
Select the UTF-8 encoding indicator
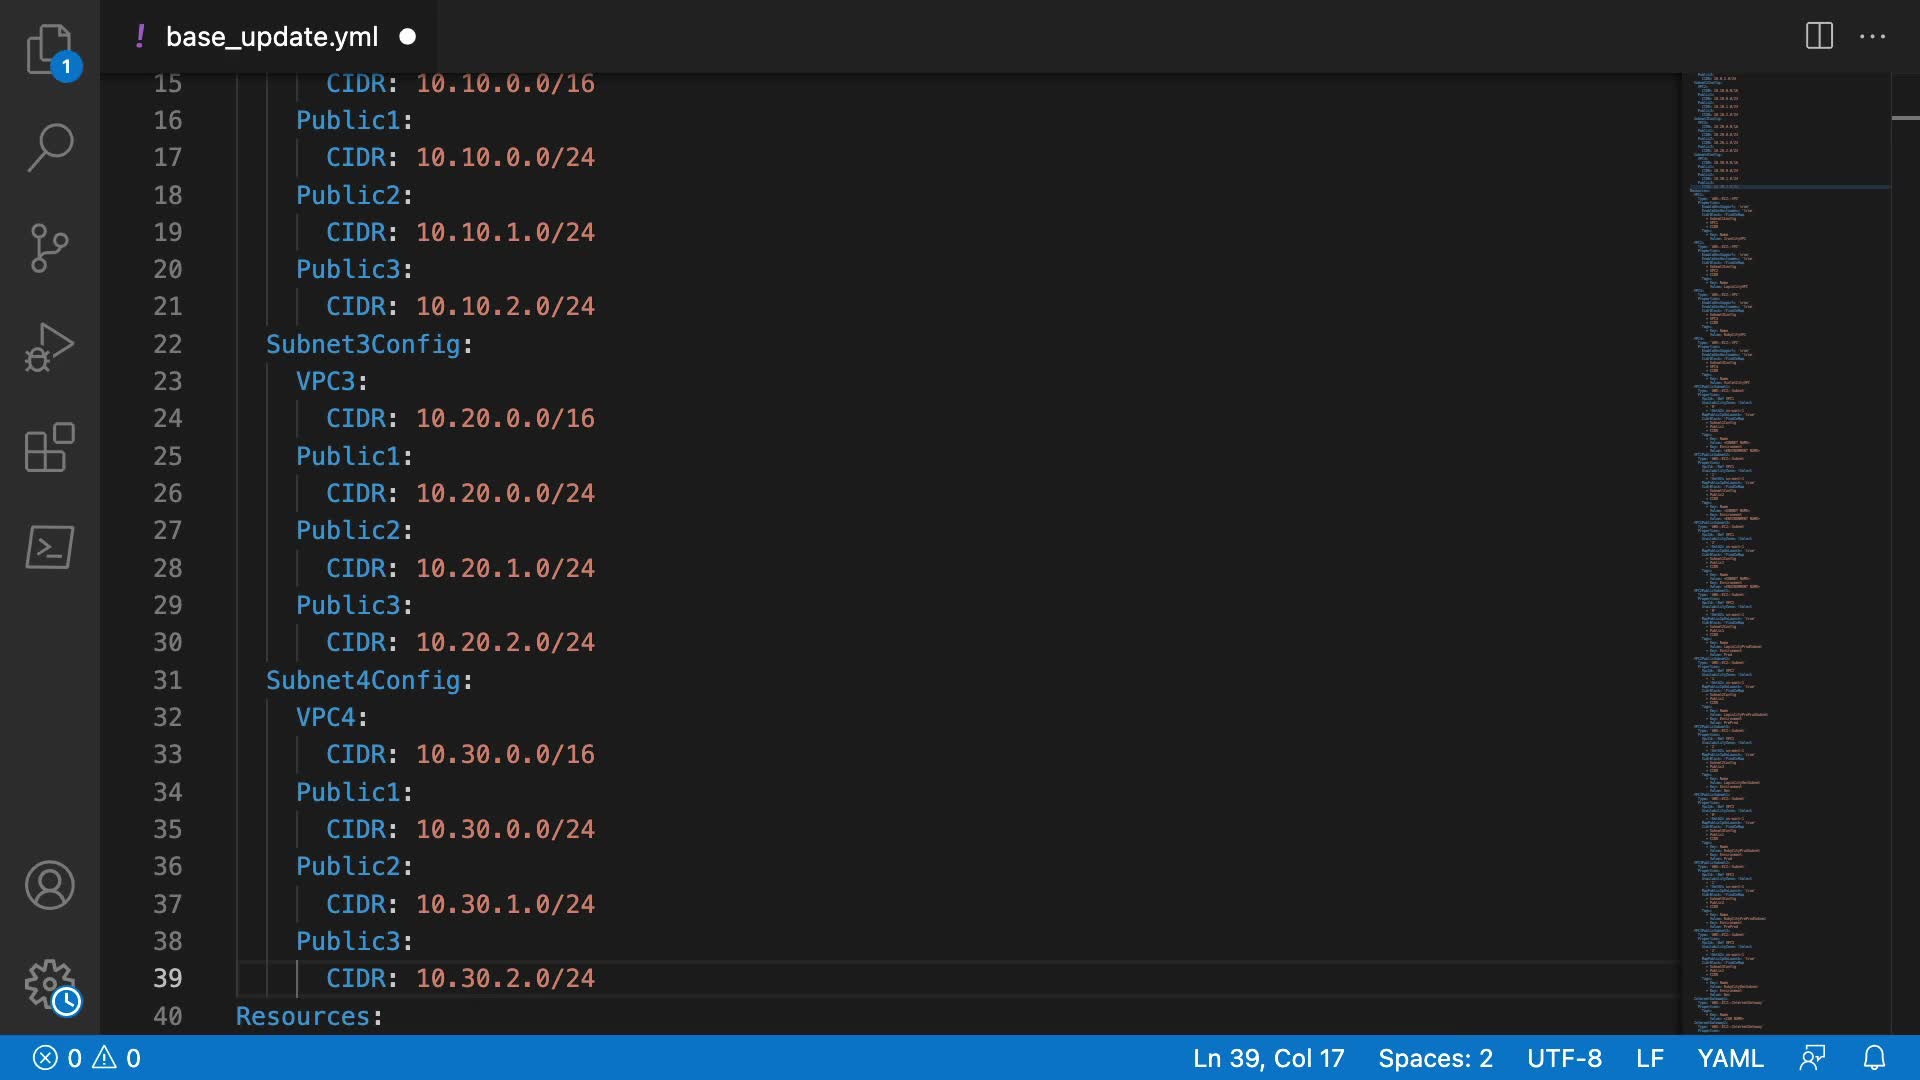click(x=1564, y=1058)
